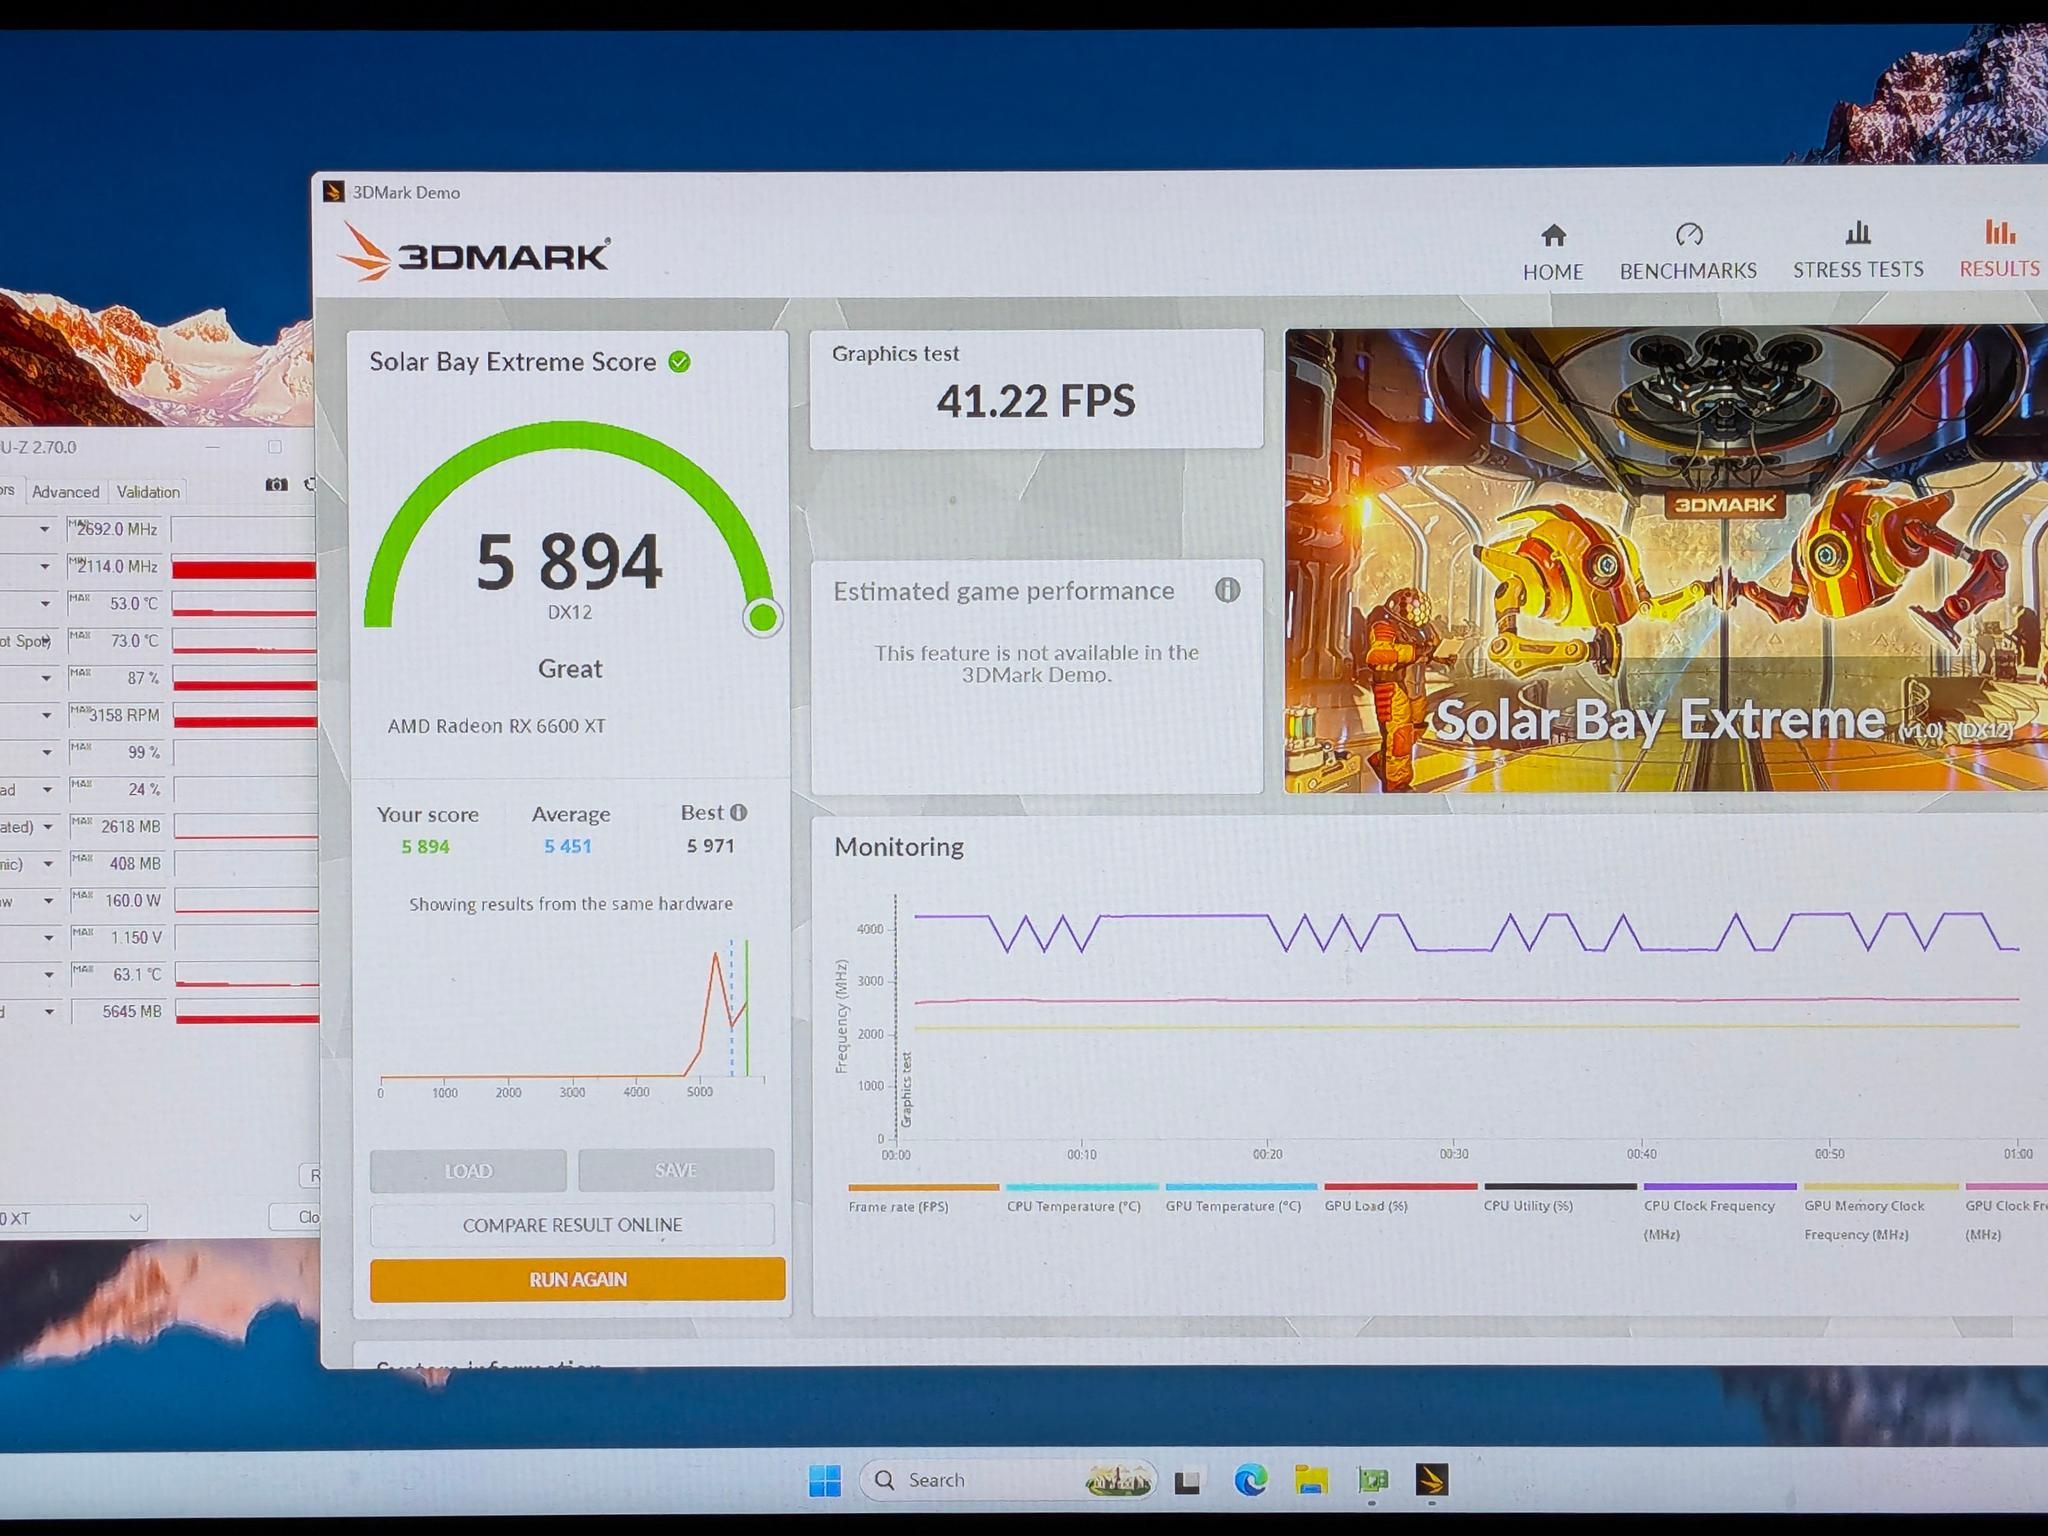Click COMPARE RESULT ONLINE button
Screen dimensions: 2048x1536
pos(572,1225)
